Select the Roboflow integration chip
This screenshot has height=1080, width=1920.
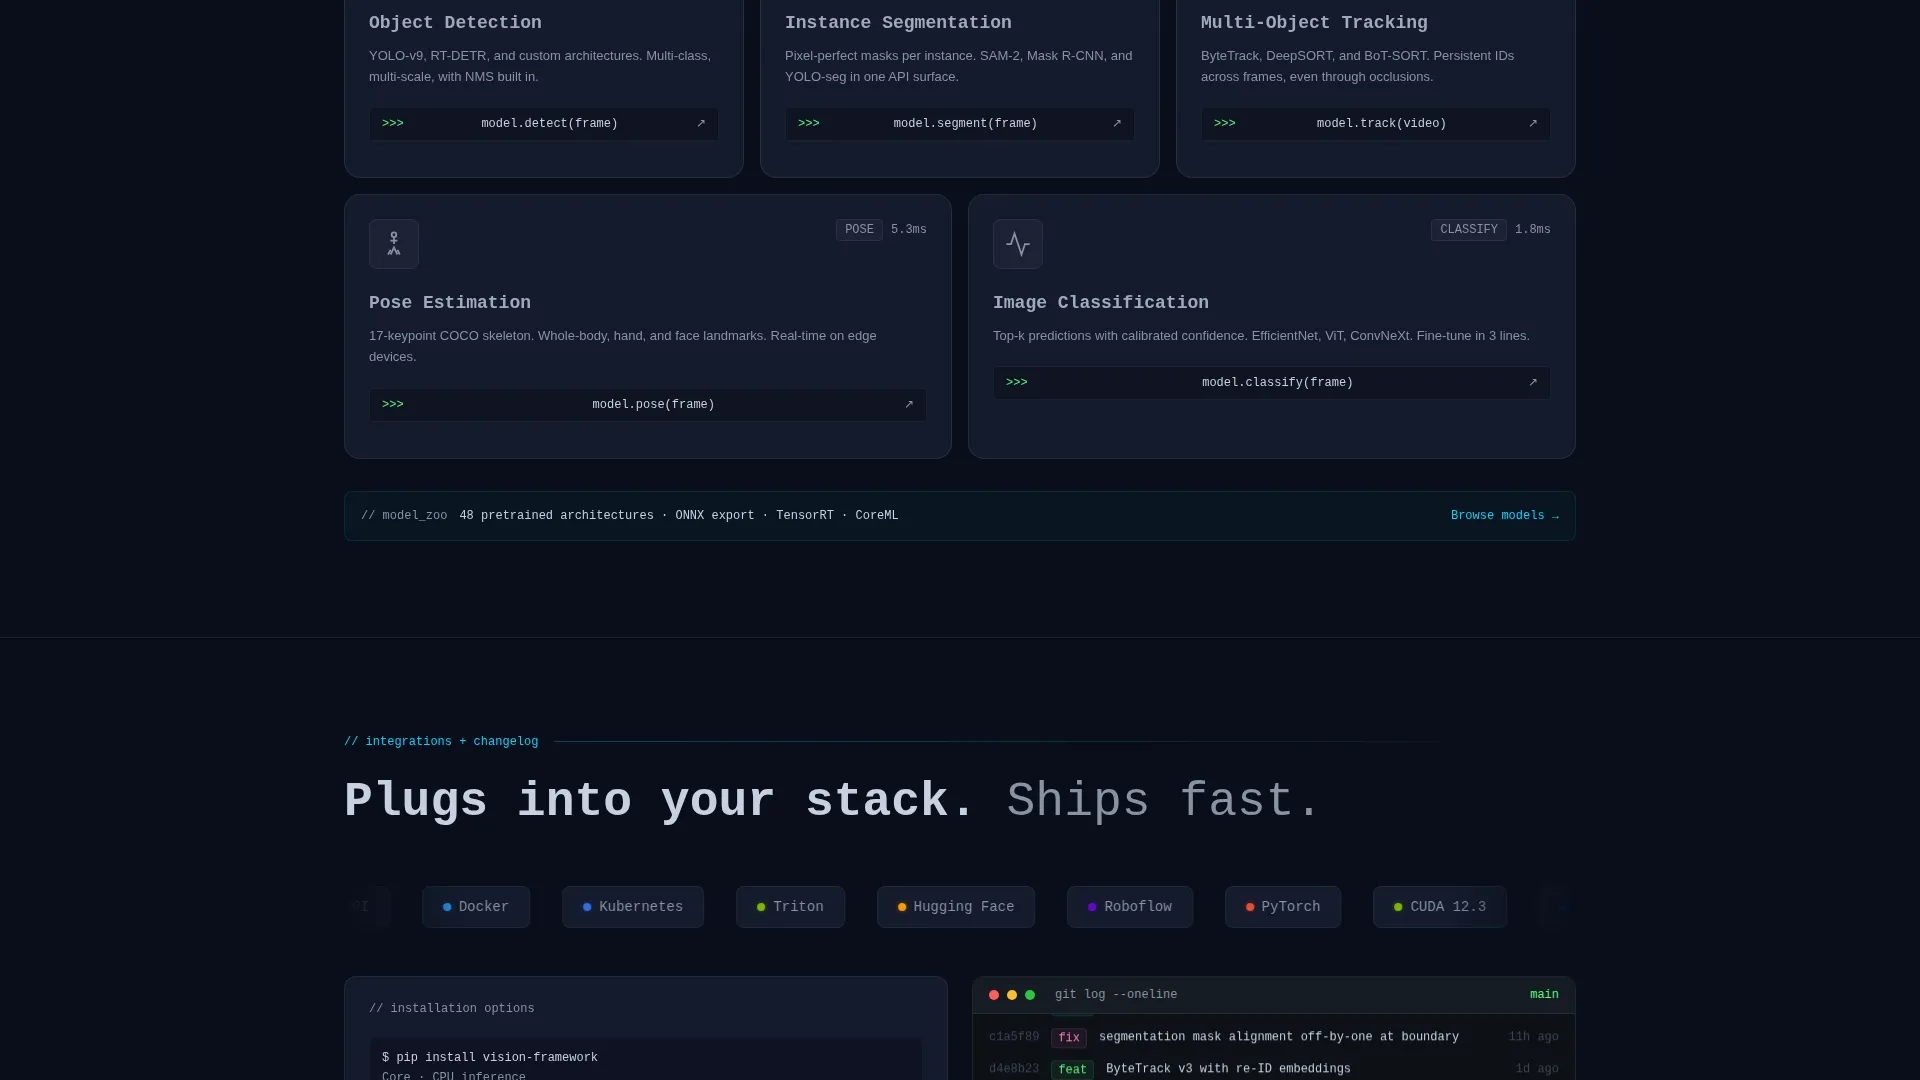pos(1130,907)
